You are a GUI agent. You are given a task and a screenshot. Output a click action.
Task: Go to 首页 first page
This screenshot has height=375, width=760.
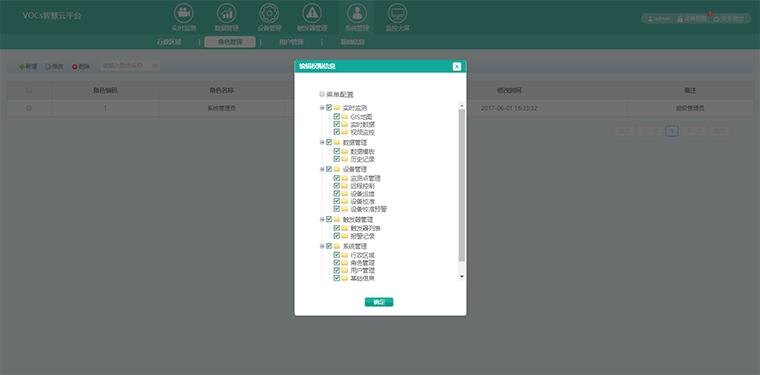coord(624,131)
